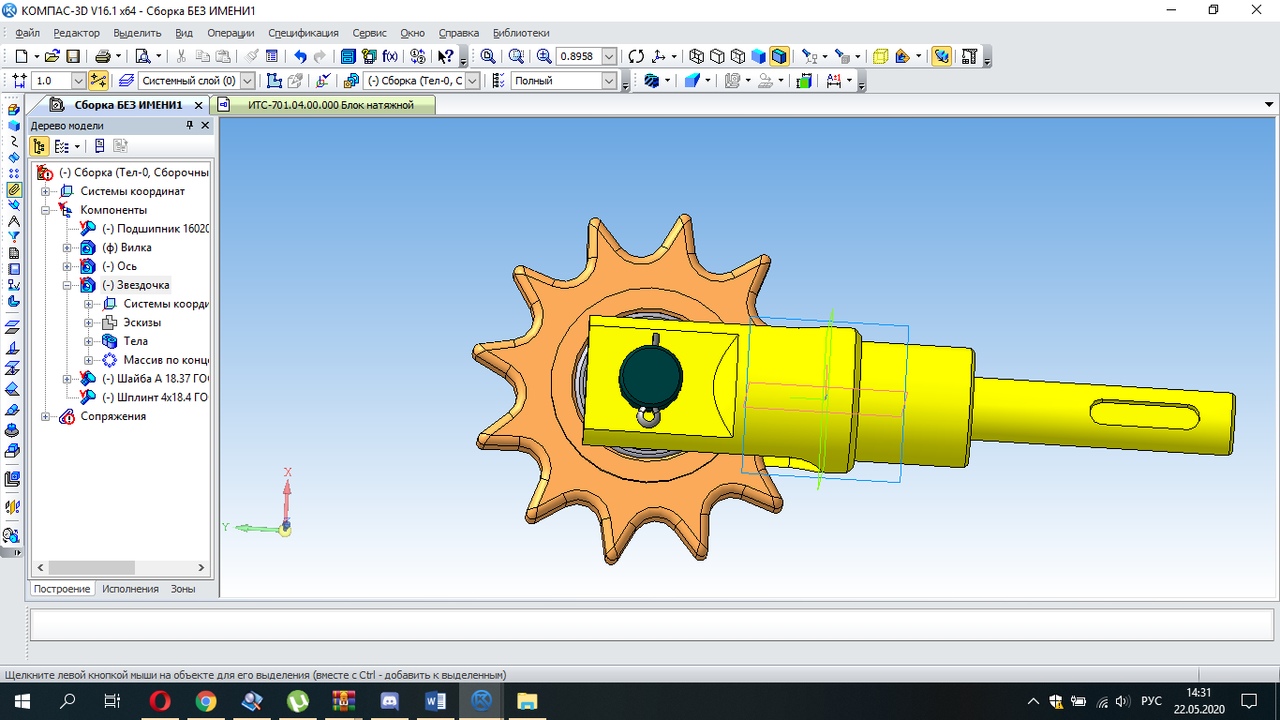The width and height of the screenshot is (1280, 720).
Task: Toggle model tree structure view button
Action: point(39,146)
